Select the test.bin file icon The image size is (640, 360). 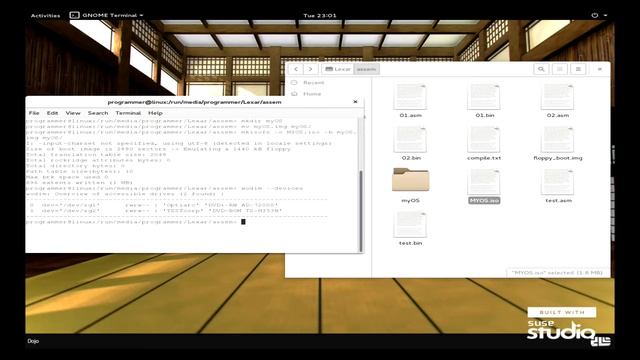point(410,224)
